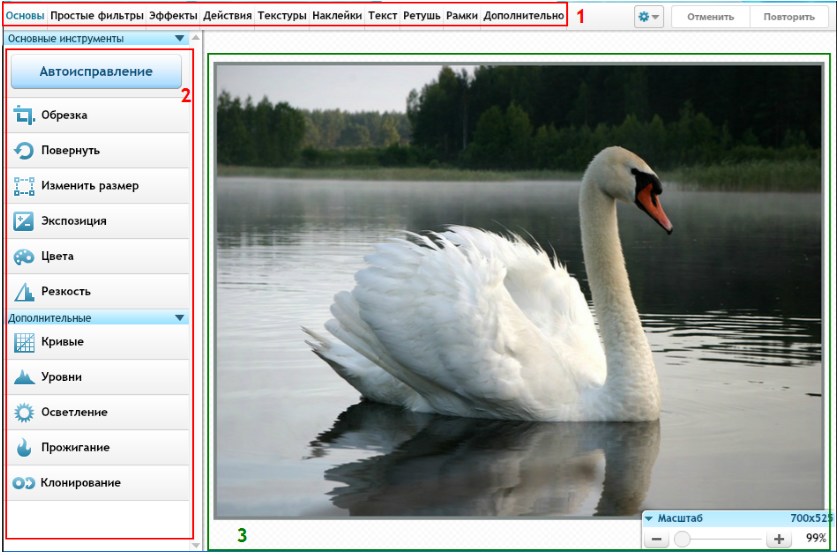Go to the Наклейки tab
The image size is (838, 555).
click(x=337, y=16)
